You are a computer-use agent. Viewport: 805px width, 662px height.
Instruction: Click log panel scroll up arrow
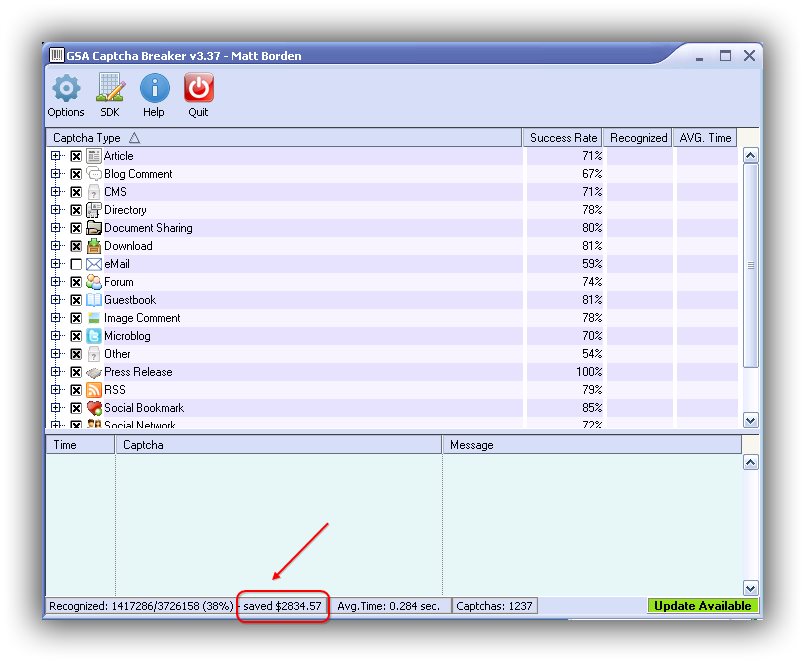pos(751,462)
